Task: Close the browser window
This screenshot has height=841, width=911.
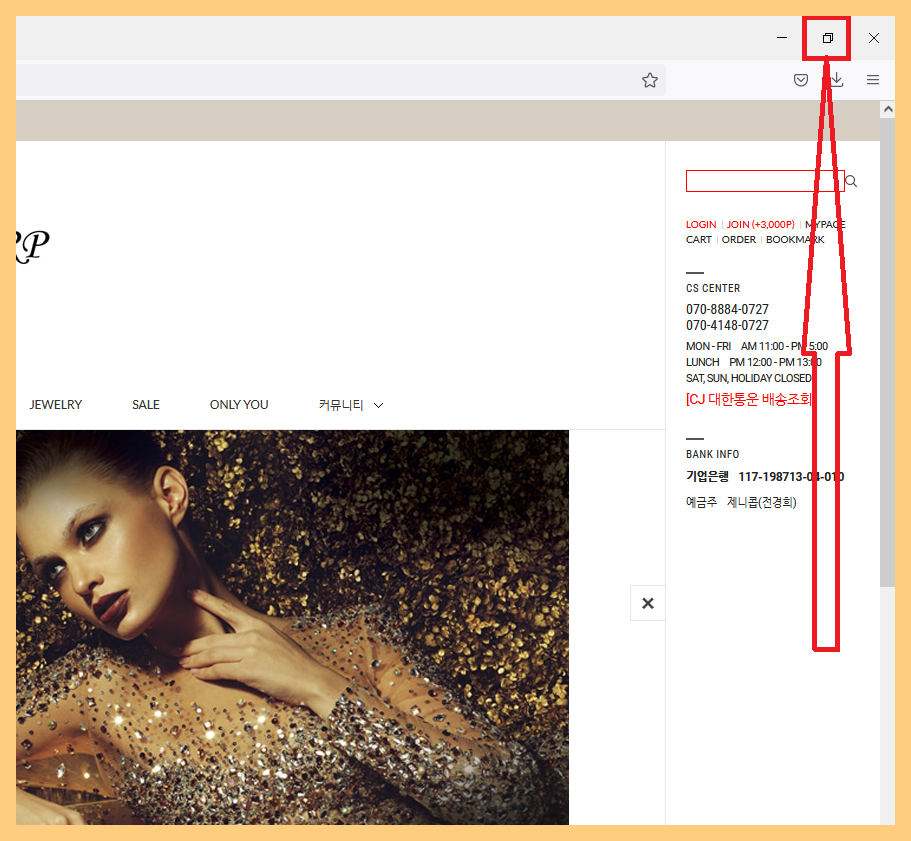Action: pos(873,38)
